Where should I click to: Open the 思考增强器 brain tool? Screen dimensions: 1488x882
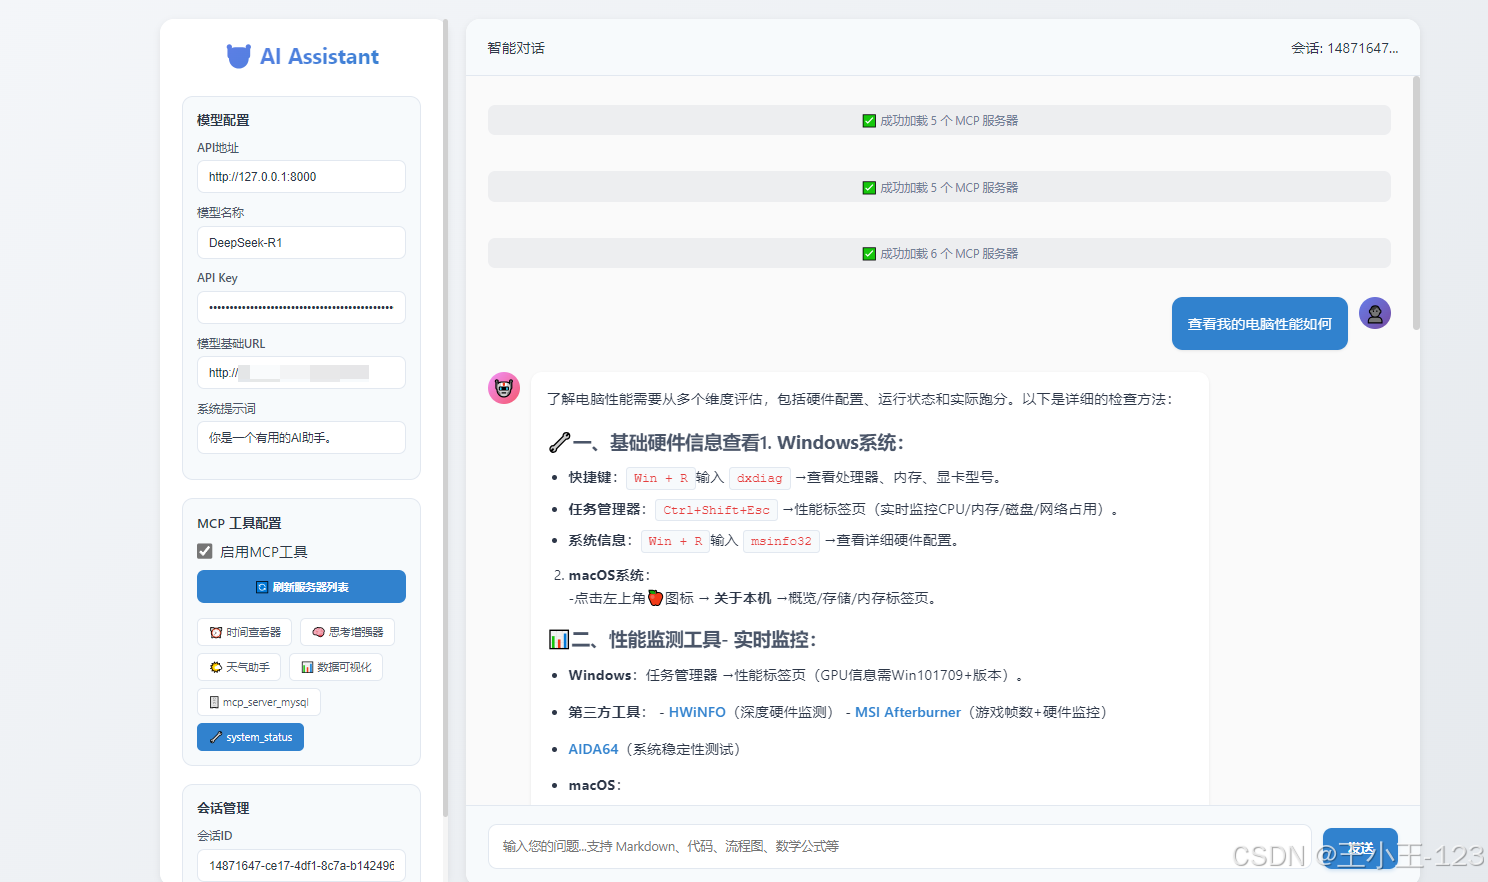click(347, 631)
